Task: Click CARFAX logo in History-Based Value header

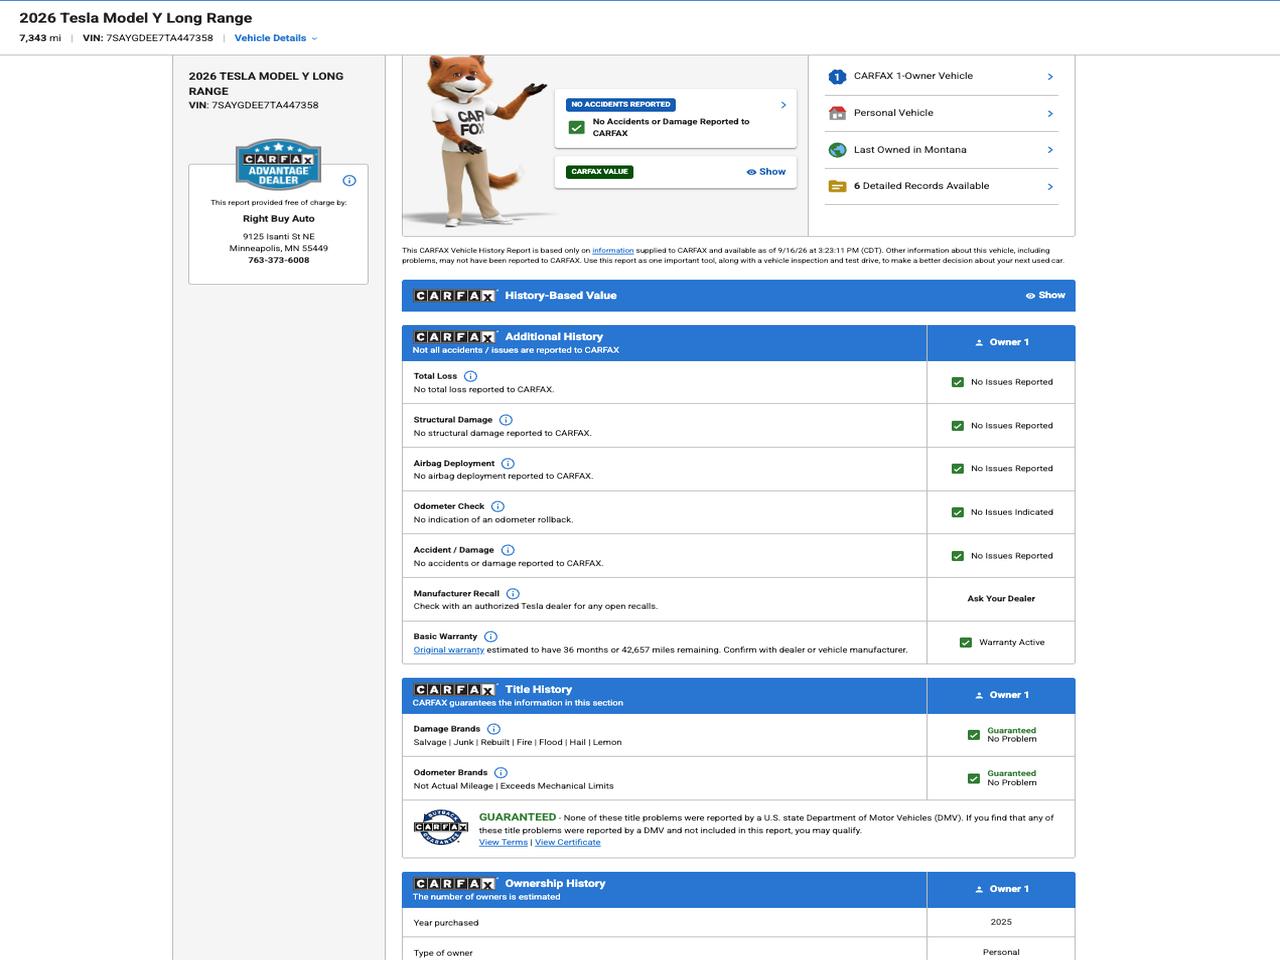Action: click(456, 296)
